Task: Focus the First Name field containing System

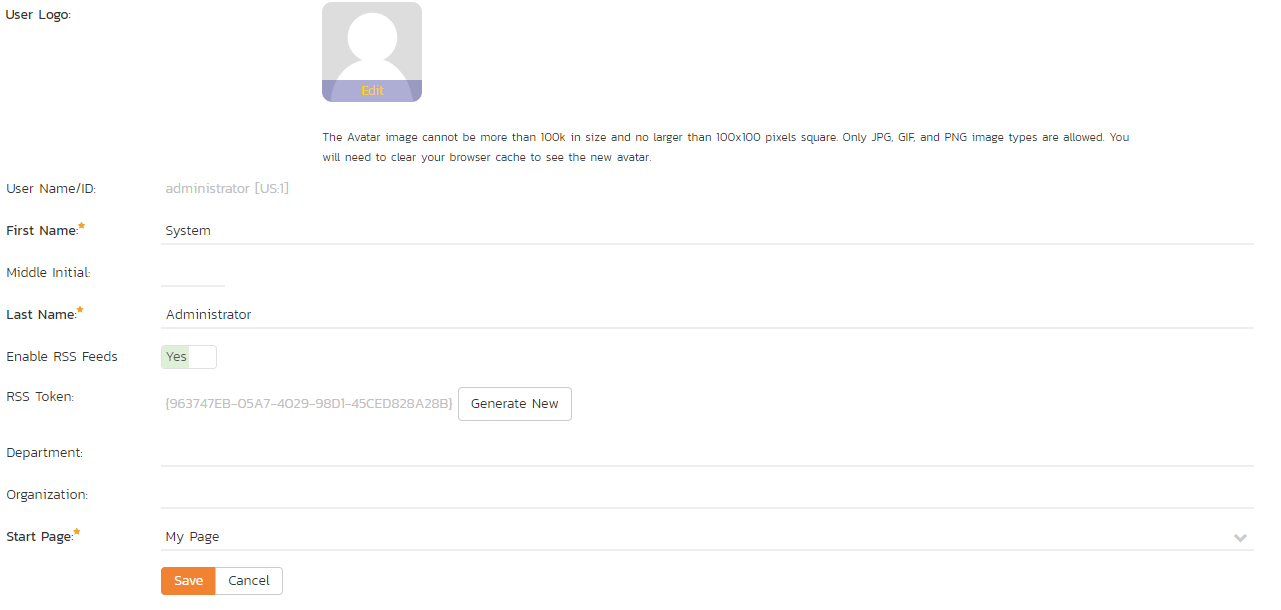Action: coord(707,230)
